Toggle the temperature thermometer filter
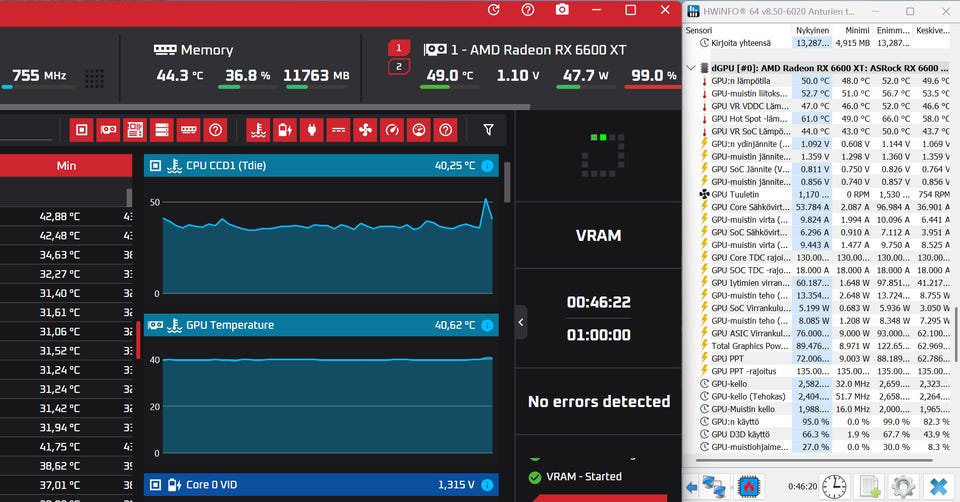This screenshot has height=502, width=960. 258,130
